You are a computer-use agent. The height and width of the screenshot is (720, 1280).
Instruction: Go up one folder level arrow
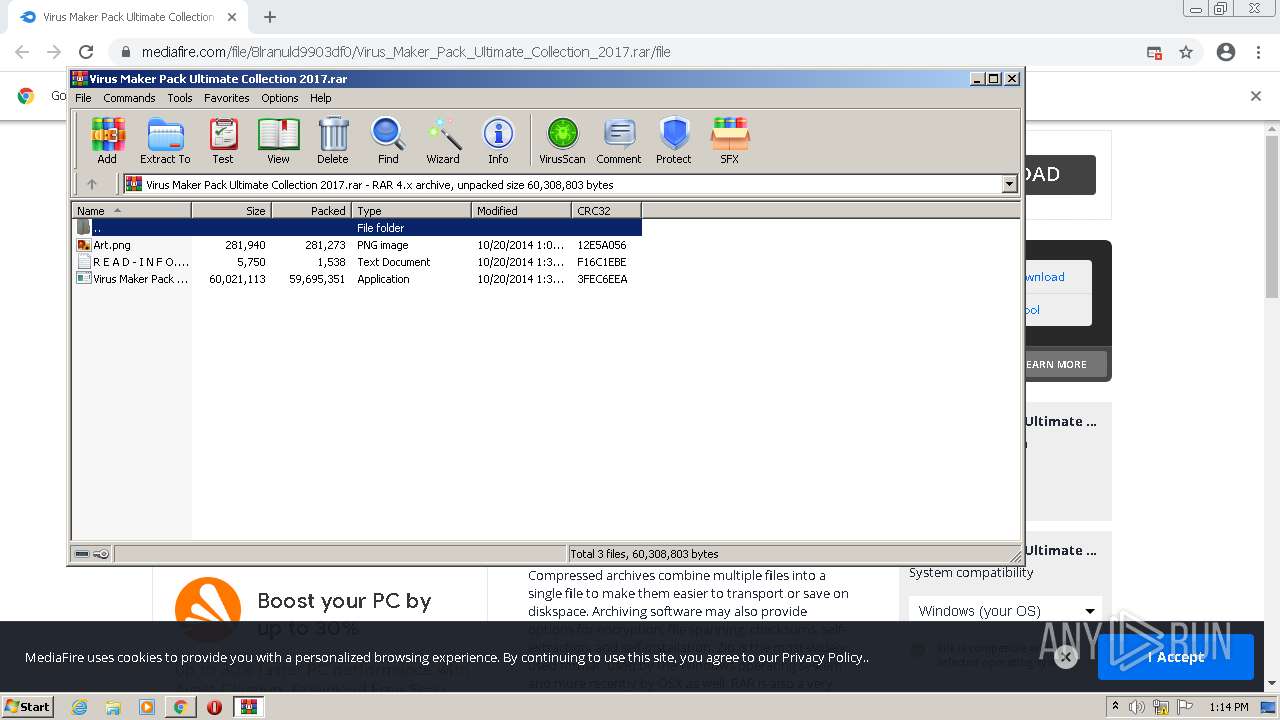(x=92, y=184)
